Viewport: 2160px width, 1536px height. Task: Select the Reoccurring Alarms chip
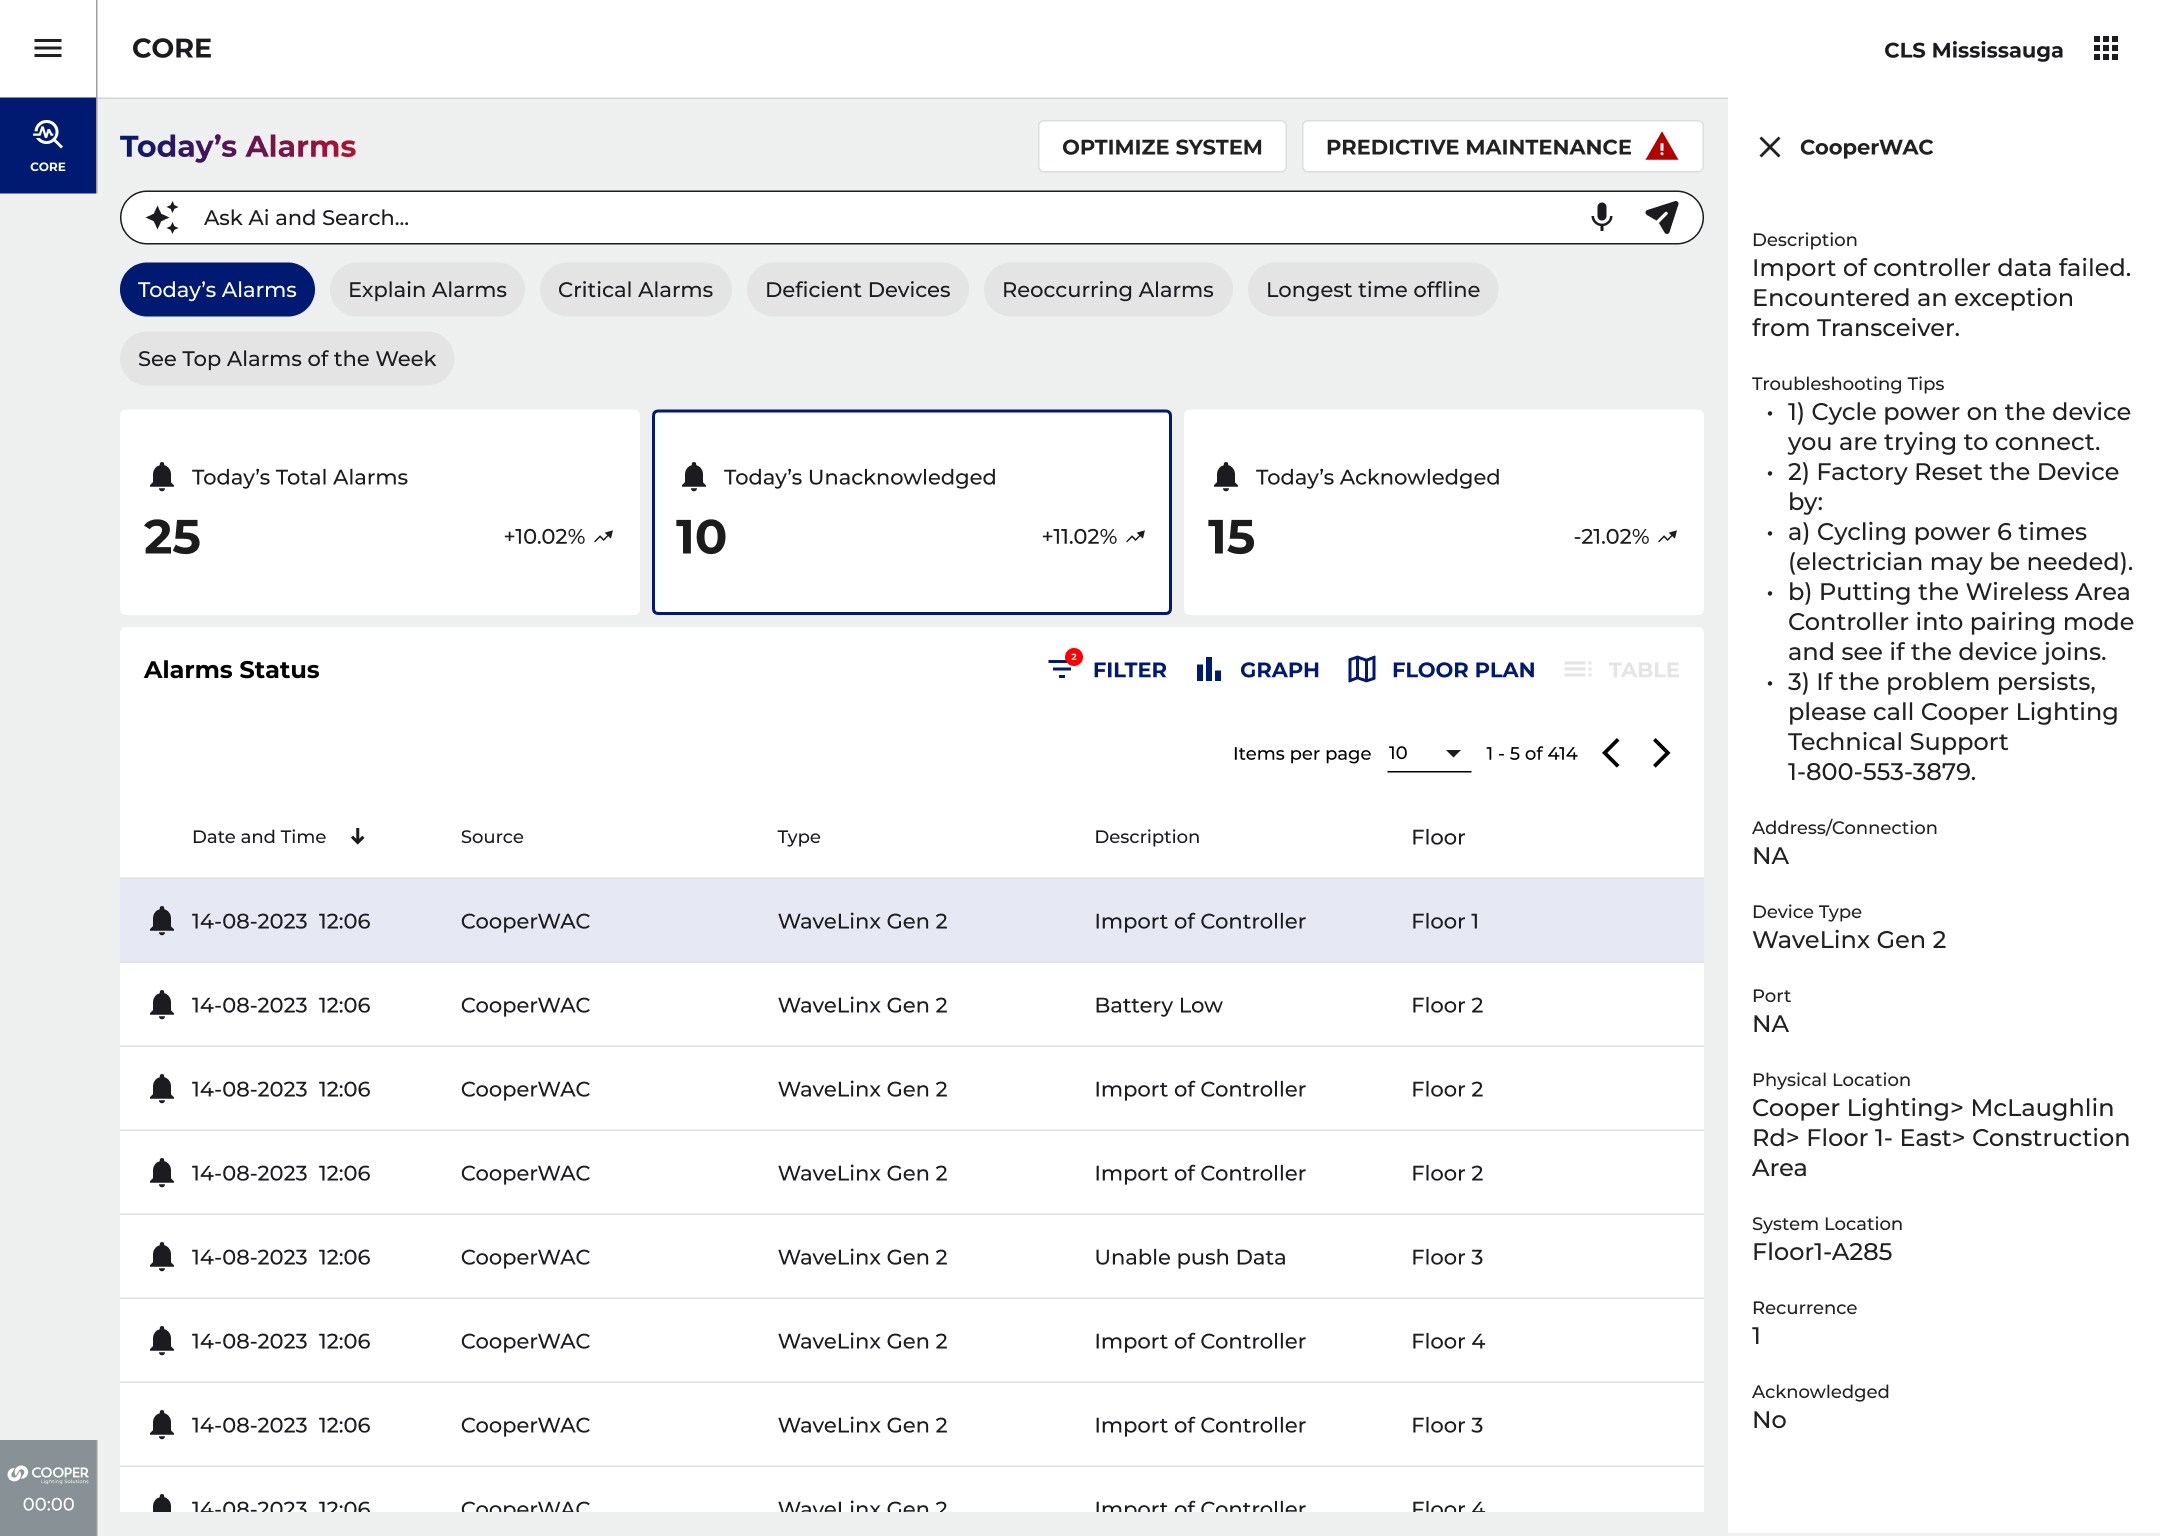tap(1108, 289)
